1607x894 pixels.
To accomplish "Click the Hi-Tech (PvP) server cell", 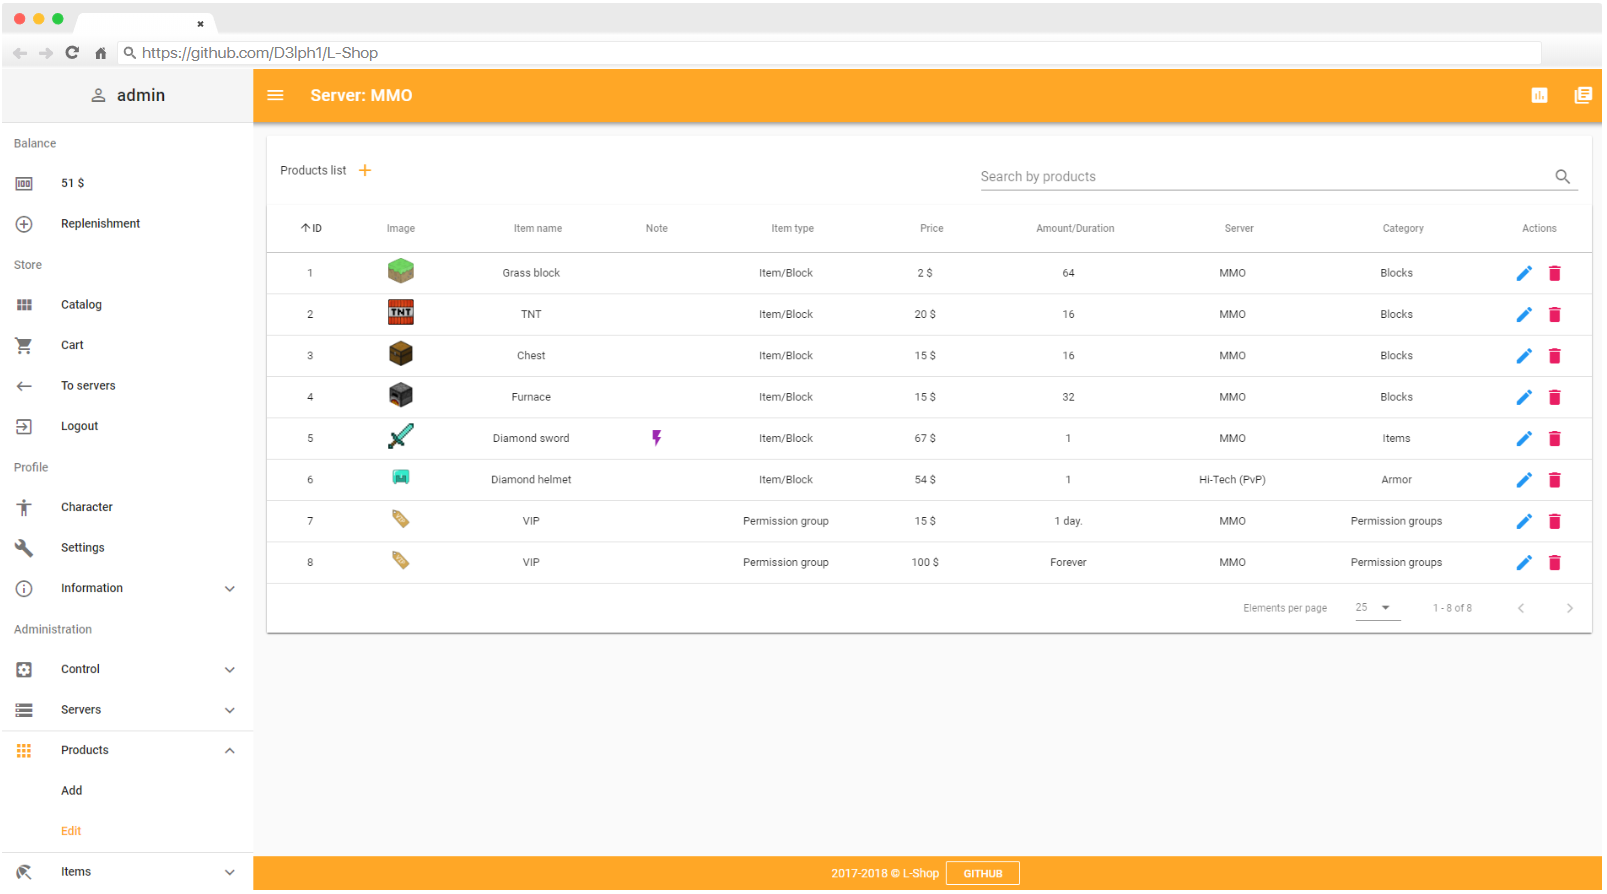I will click(1232, 480).
